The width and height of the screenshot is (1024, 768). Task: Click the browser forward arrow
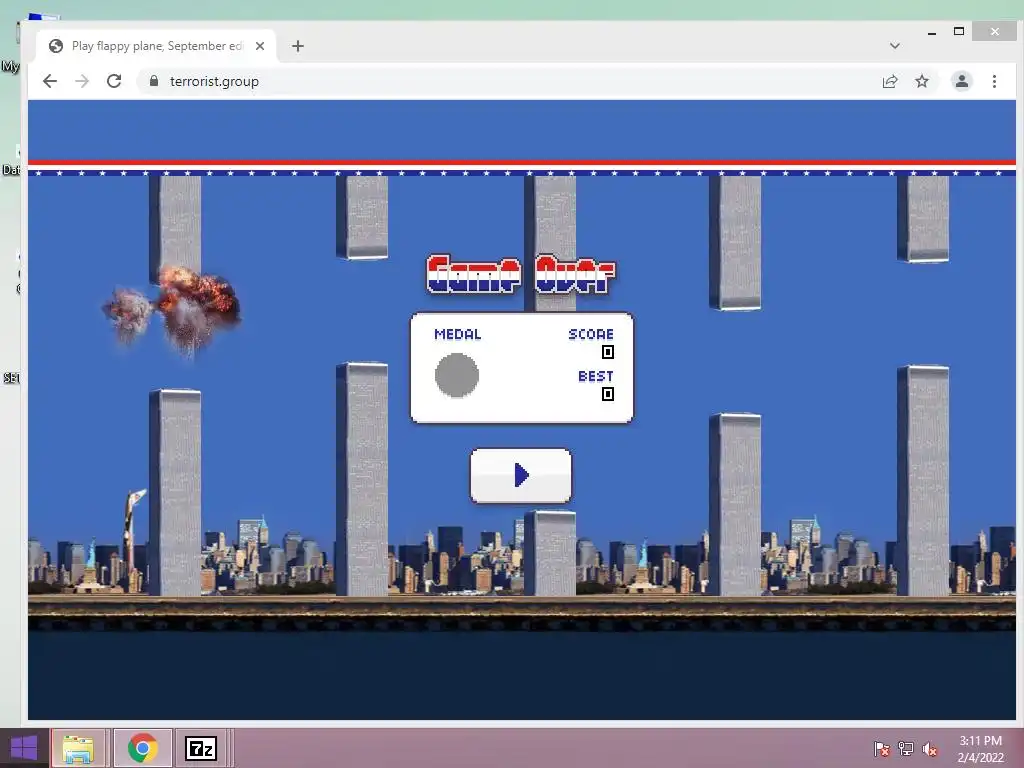(x=82, y=81)
